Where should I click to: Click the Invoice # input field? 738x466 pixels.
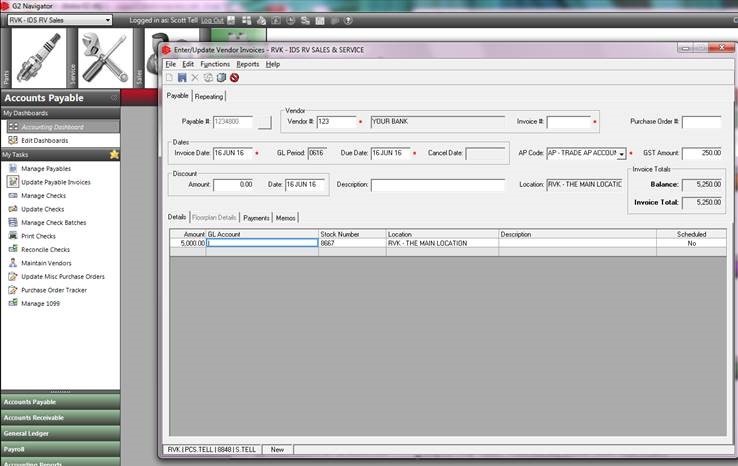click(569, 122)
